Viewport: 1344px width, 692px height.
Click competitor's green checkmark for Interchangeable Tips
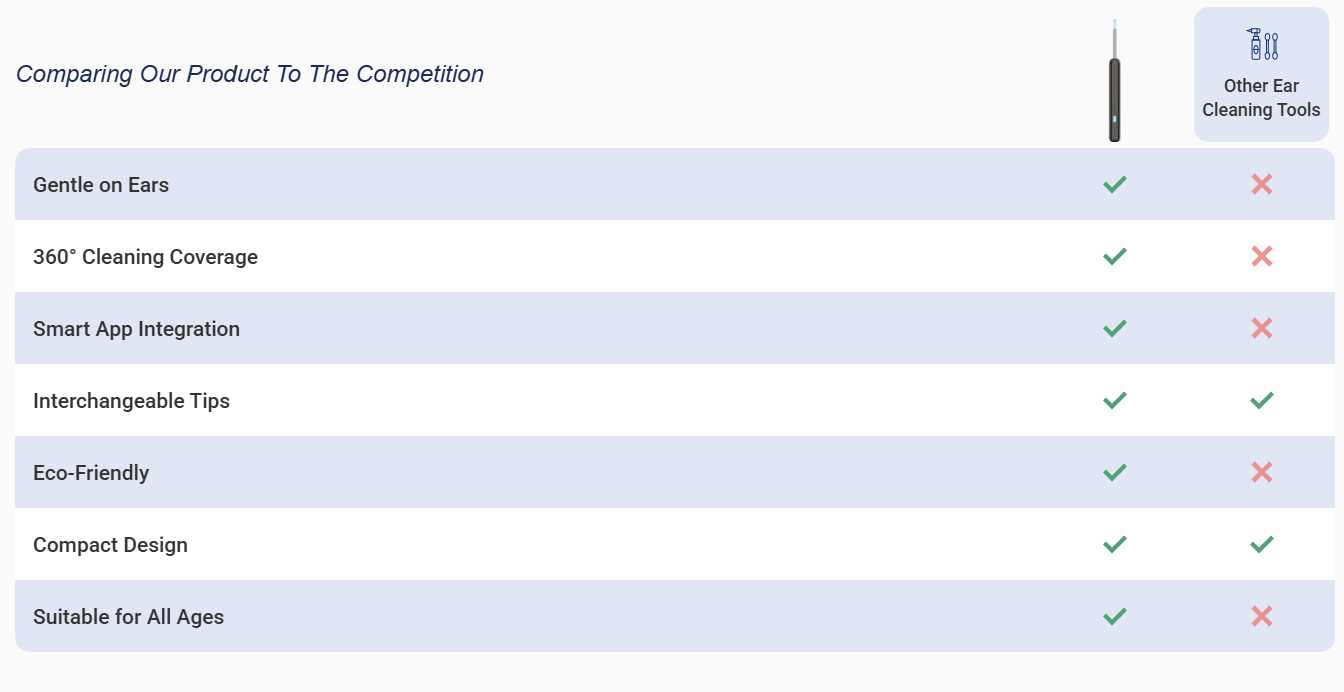[1261, 400]
